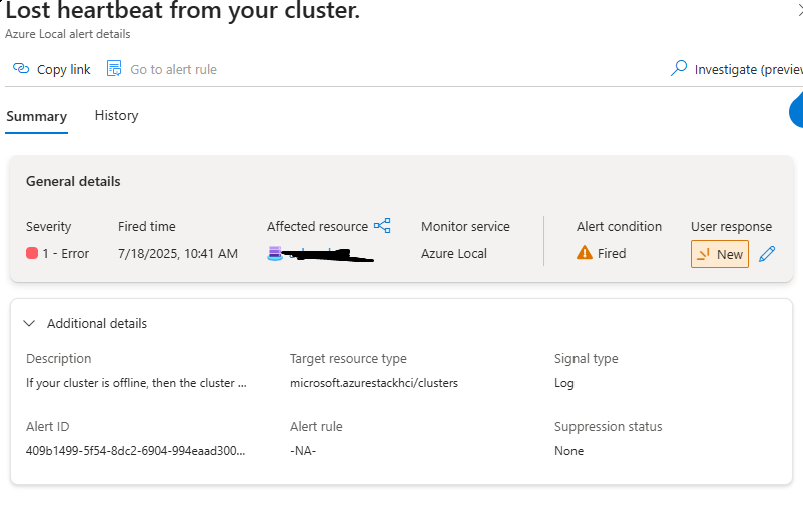
Task: Close the alert details pane
Action: (800, 9)
